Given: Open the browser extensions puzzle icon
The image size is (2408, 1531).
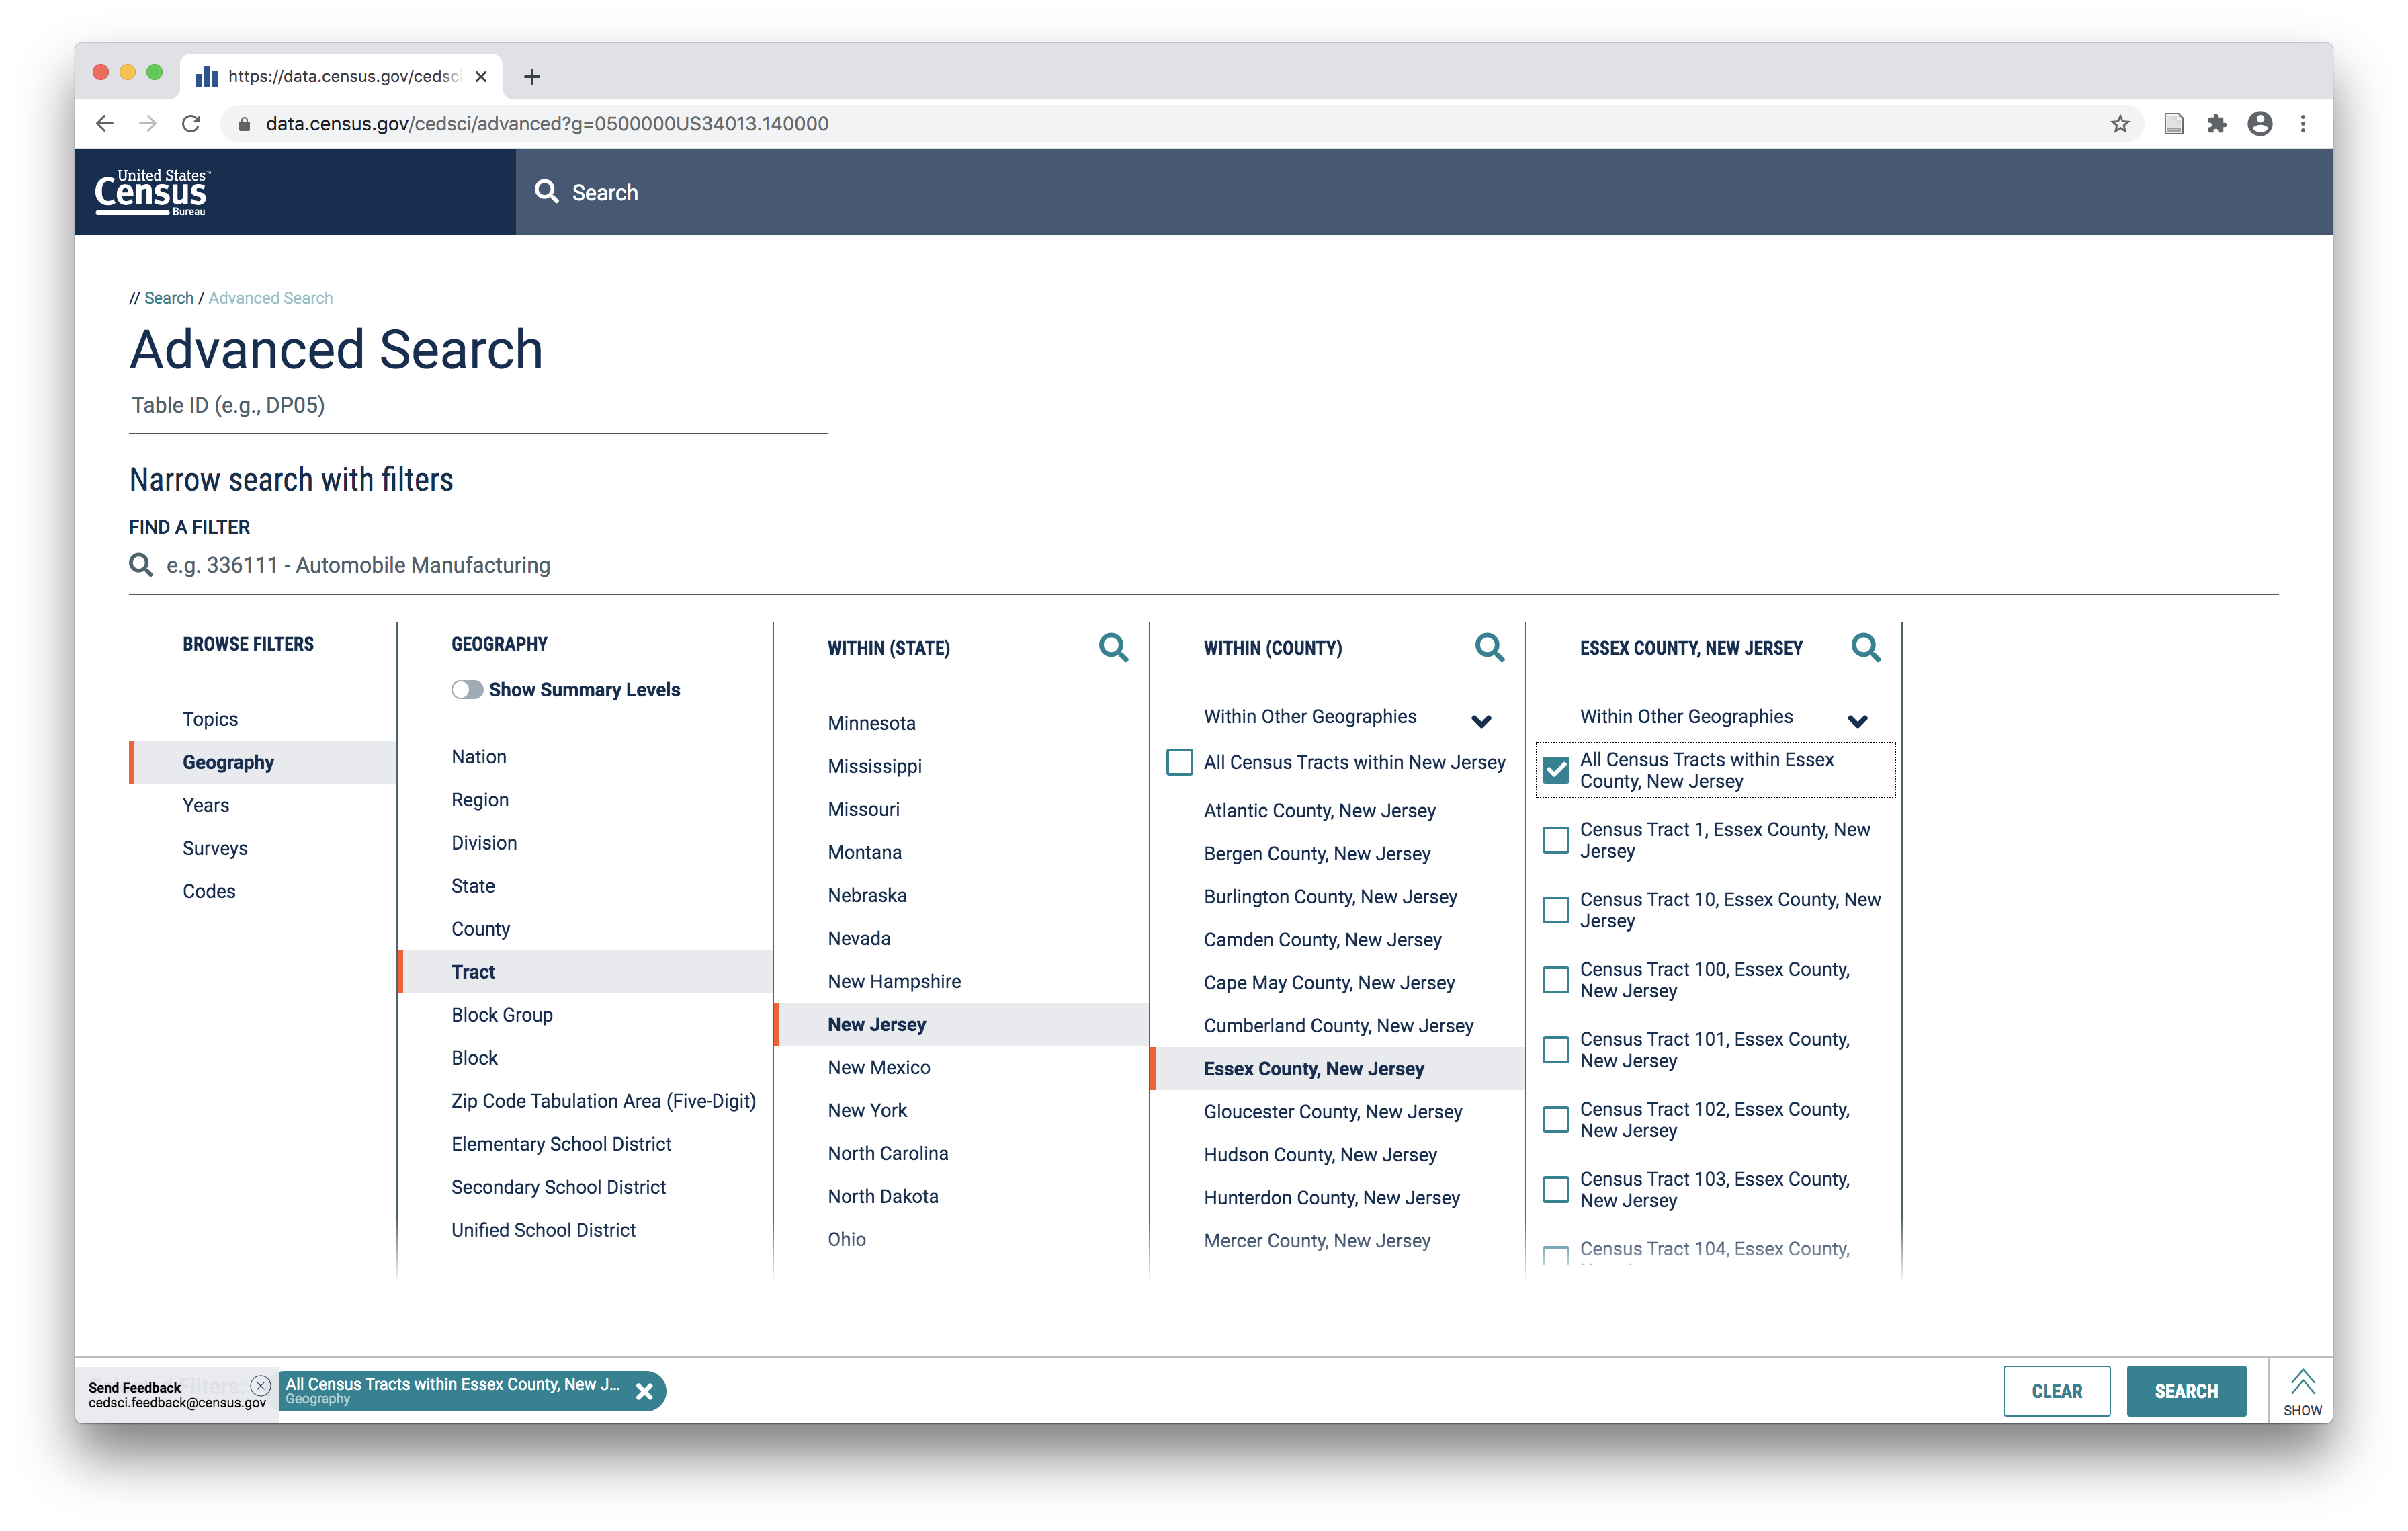Looking at the screenshot, I should [x=2217, y=124].
